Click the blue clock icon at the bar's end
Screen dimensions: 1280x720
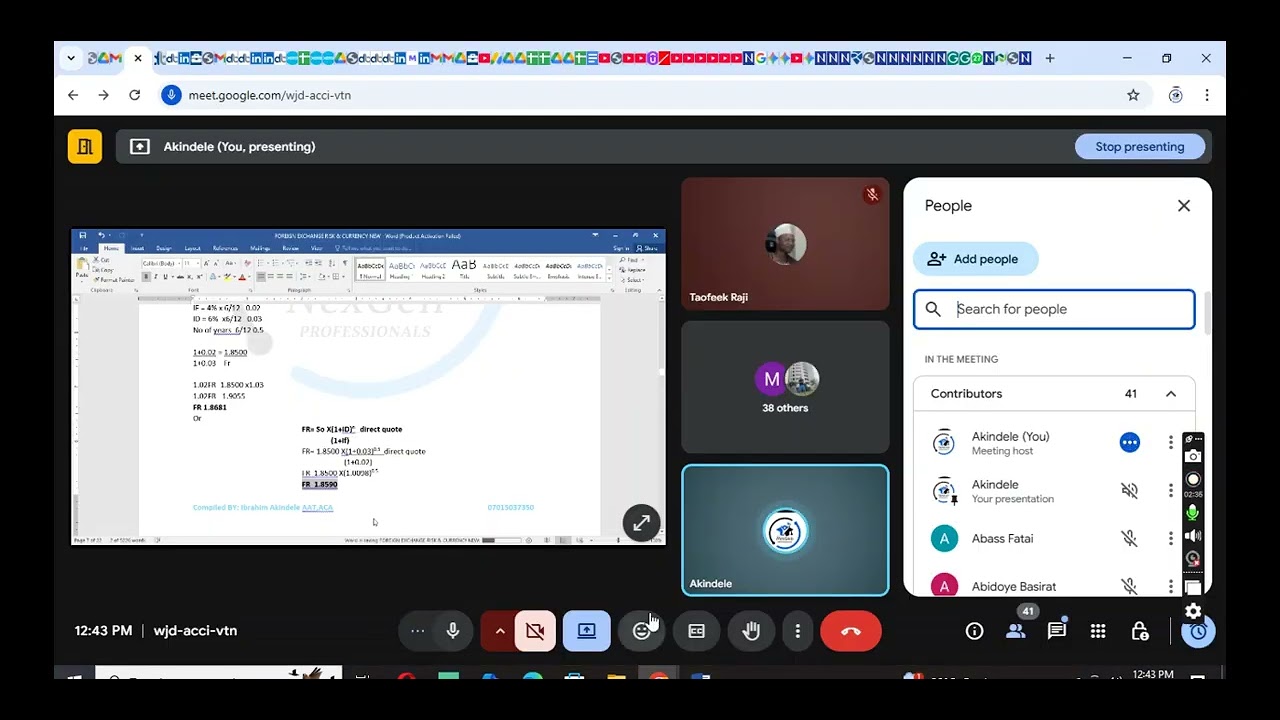(x=1198, y=631)
